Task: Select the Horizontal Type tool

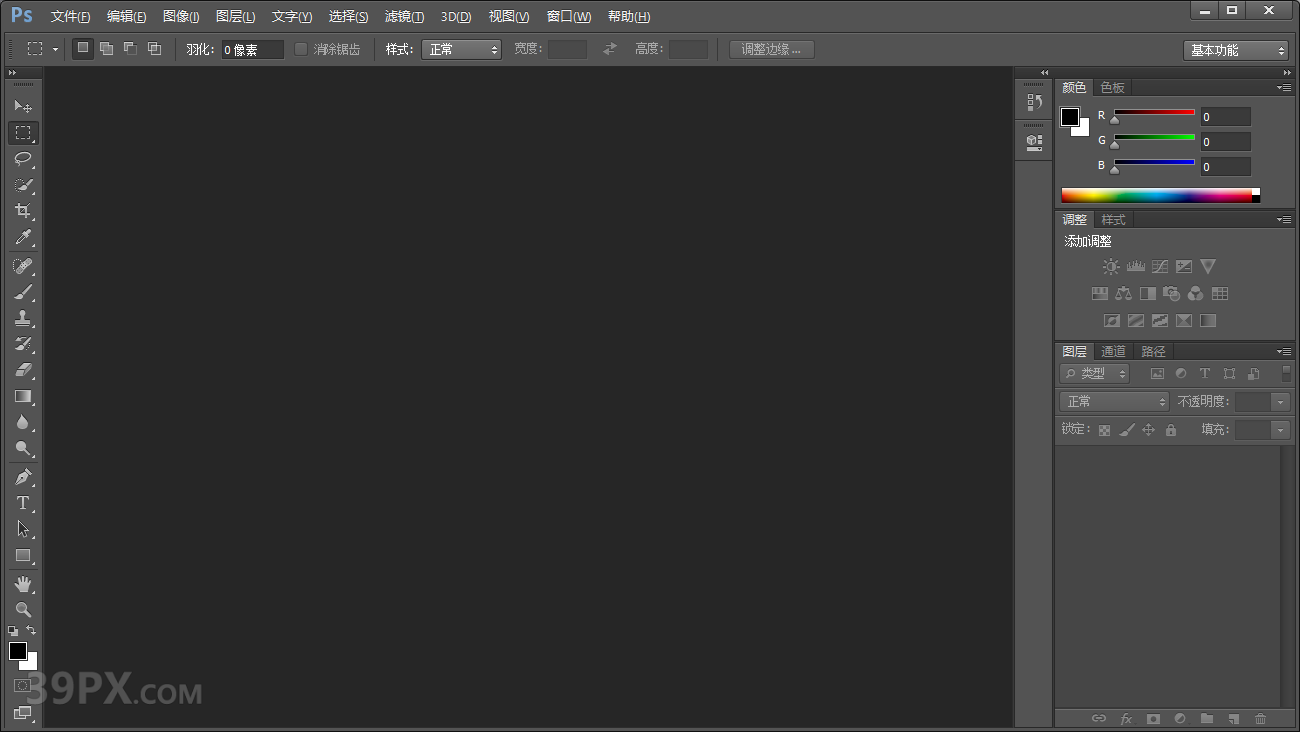Action: (x=23, y=503)
